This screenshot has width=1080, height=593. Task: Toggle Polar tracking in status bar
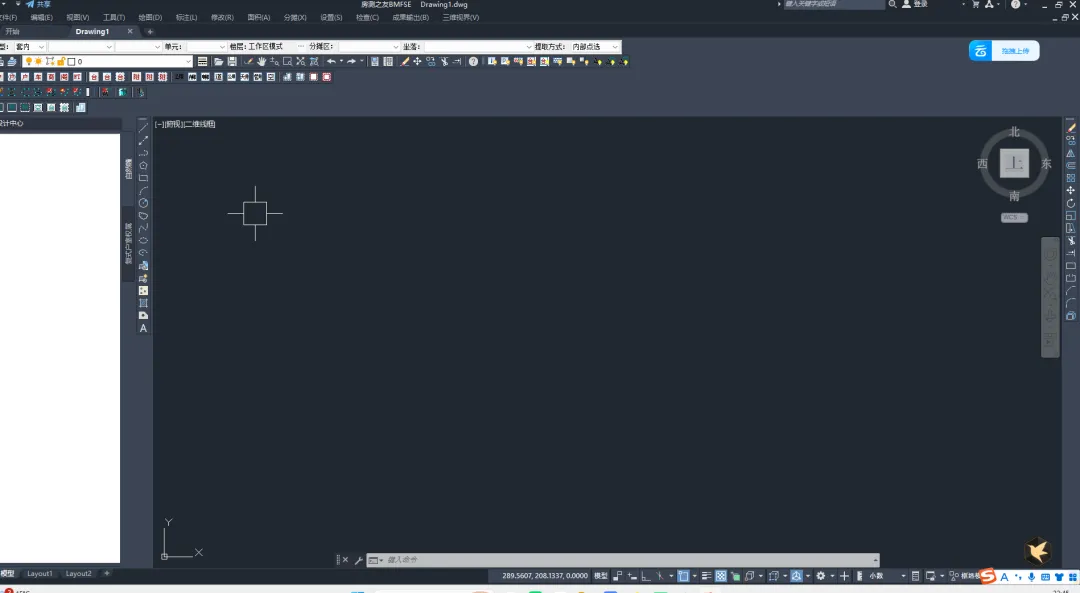pyautogui.click(x=660, y=576)
